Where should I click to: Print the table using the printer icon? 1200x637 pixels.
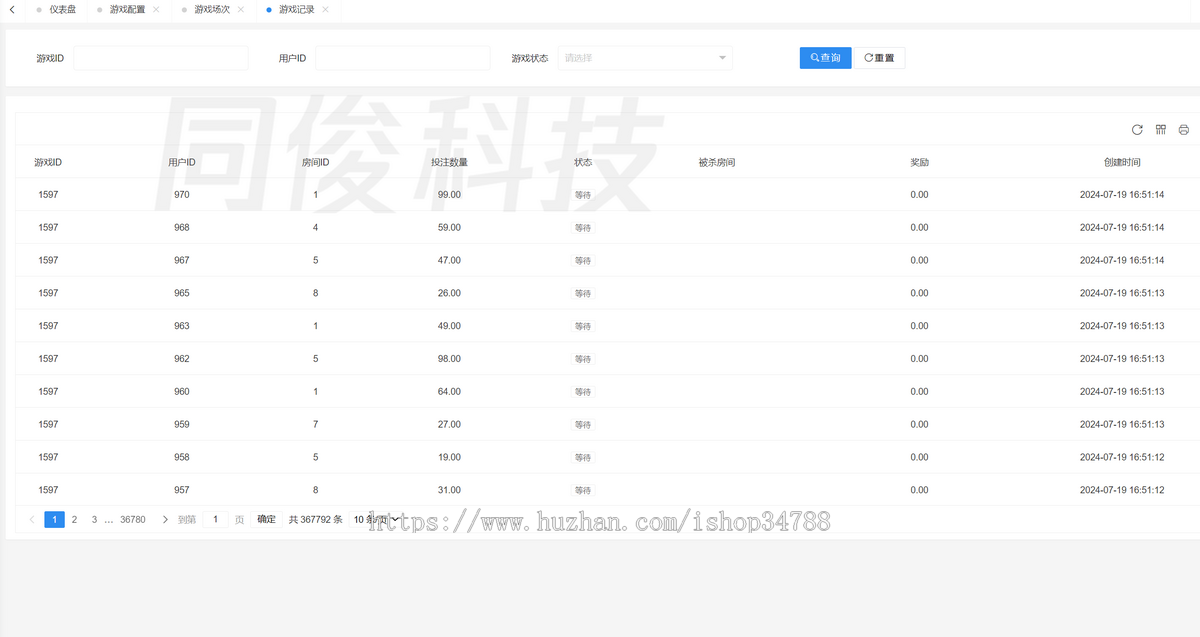pos(1184,130)
